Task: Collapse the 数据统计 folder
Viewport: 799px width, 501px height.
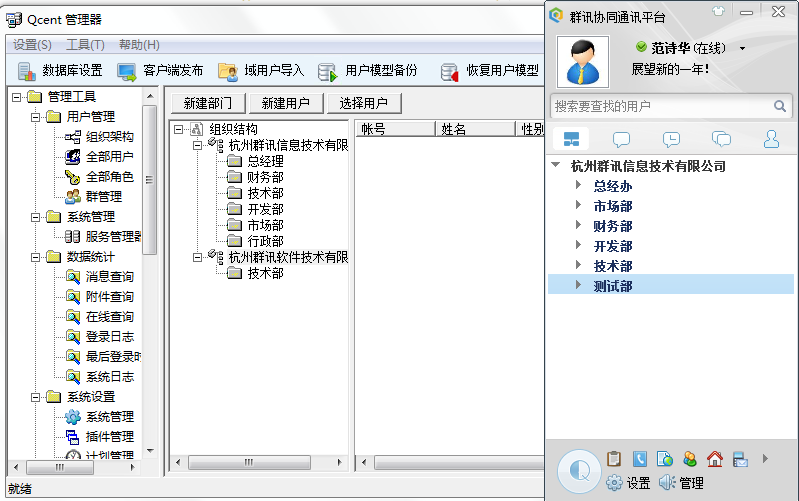Action: coord(35,257)
